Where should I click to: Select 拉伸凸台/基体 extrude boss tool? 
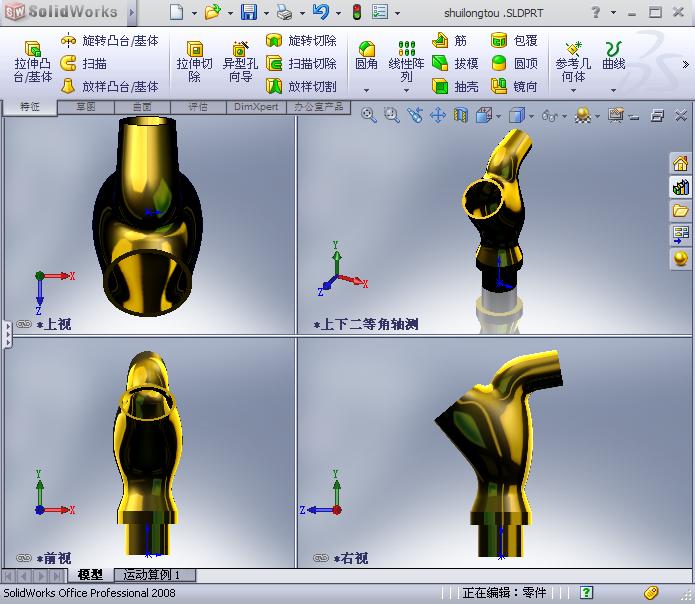33,62
